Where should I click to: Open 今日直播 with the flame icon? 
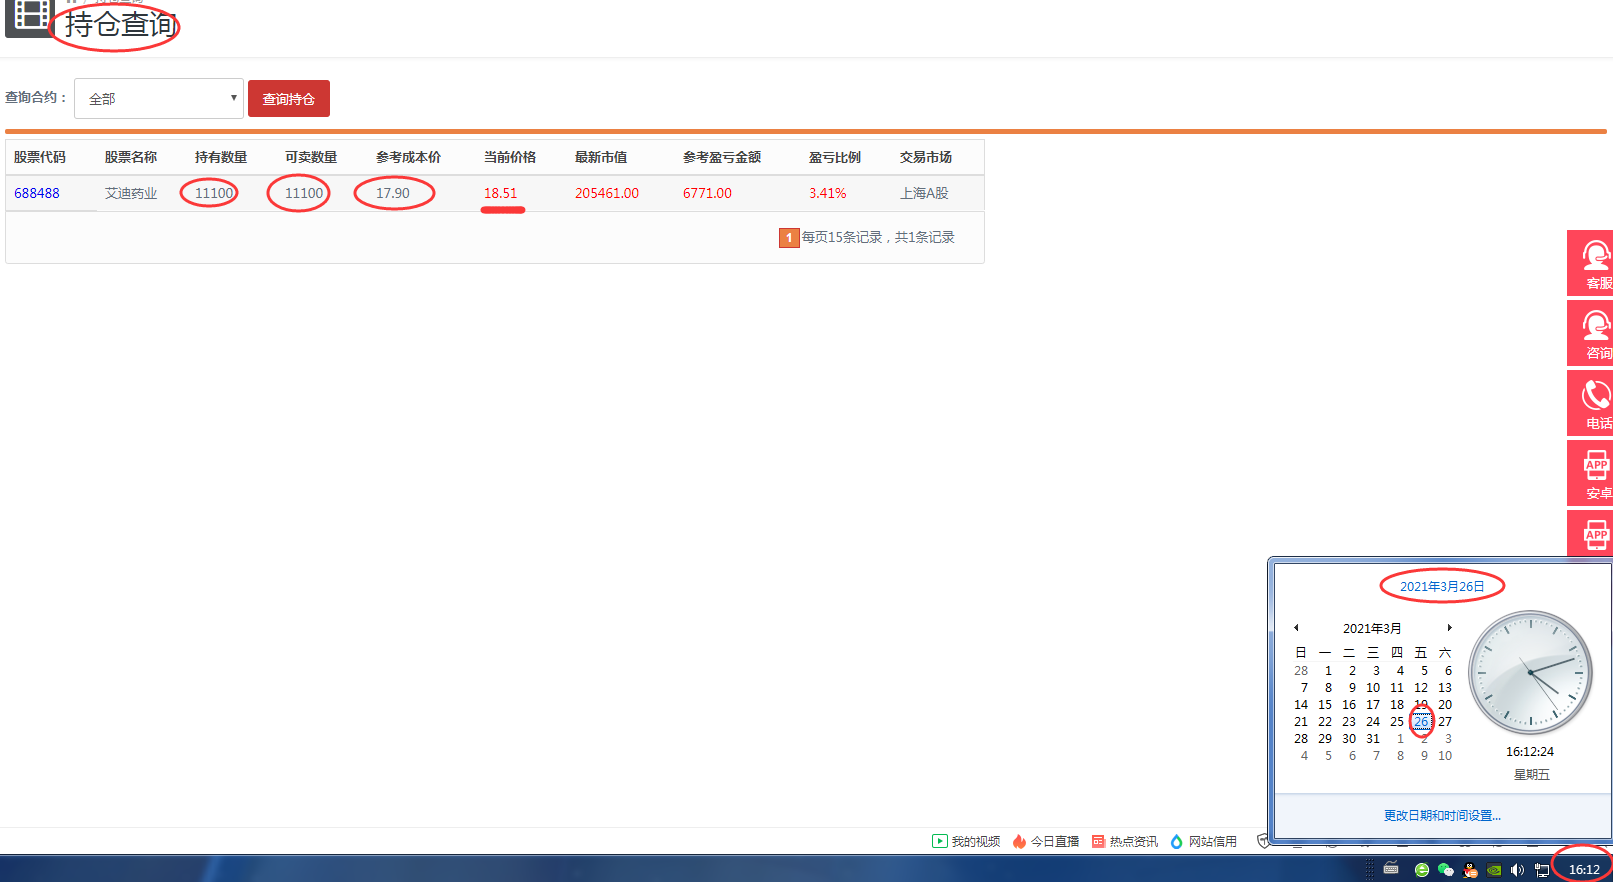coord(1045,841)
